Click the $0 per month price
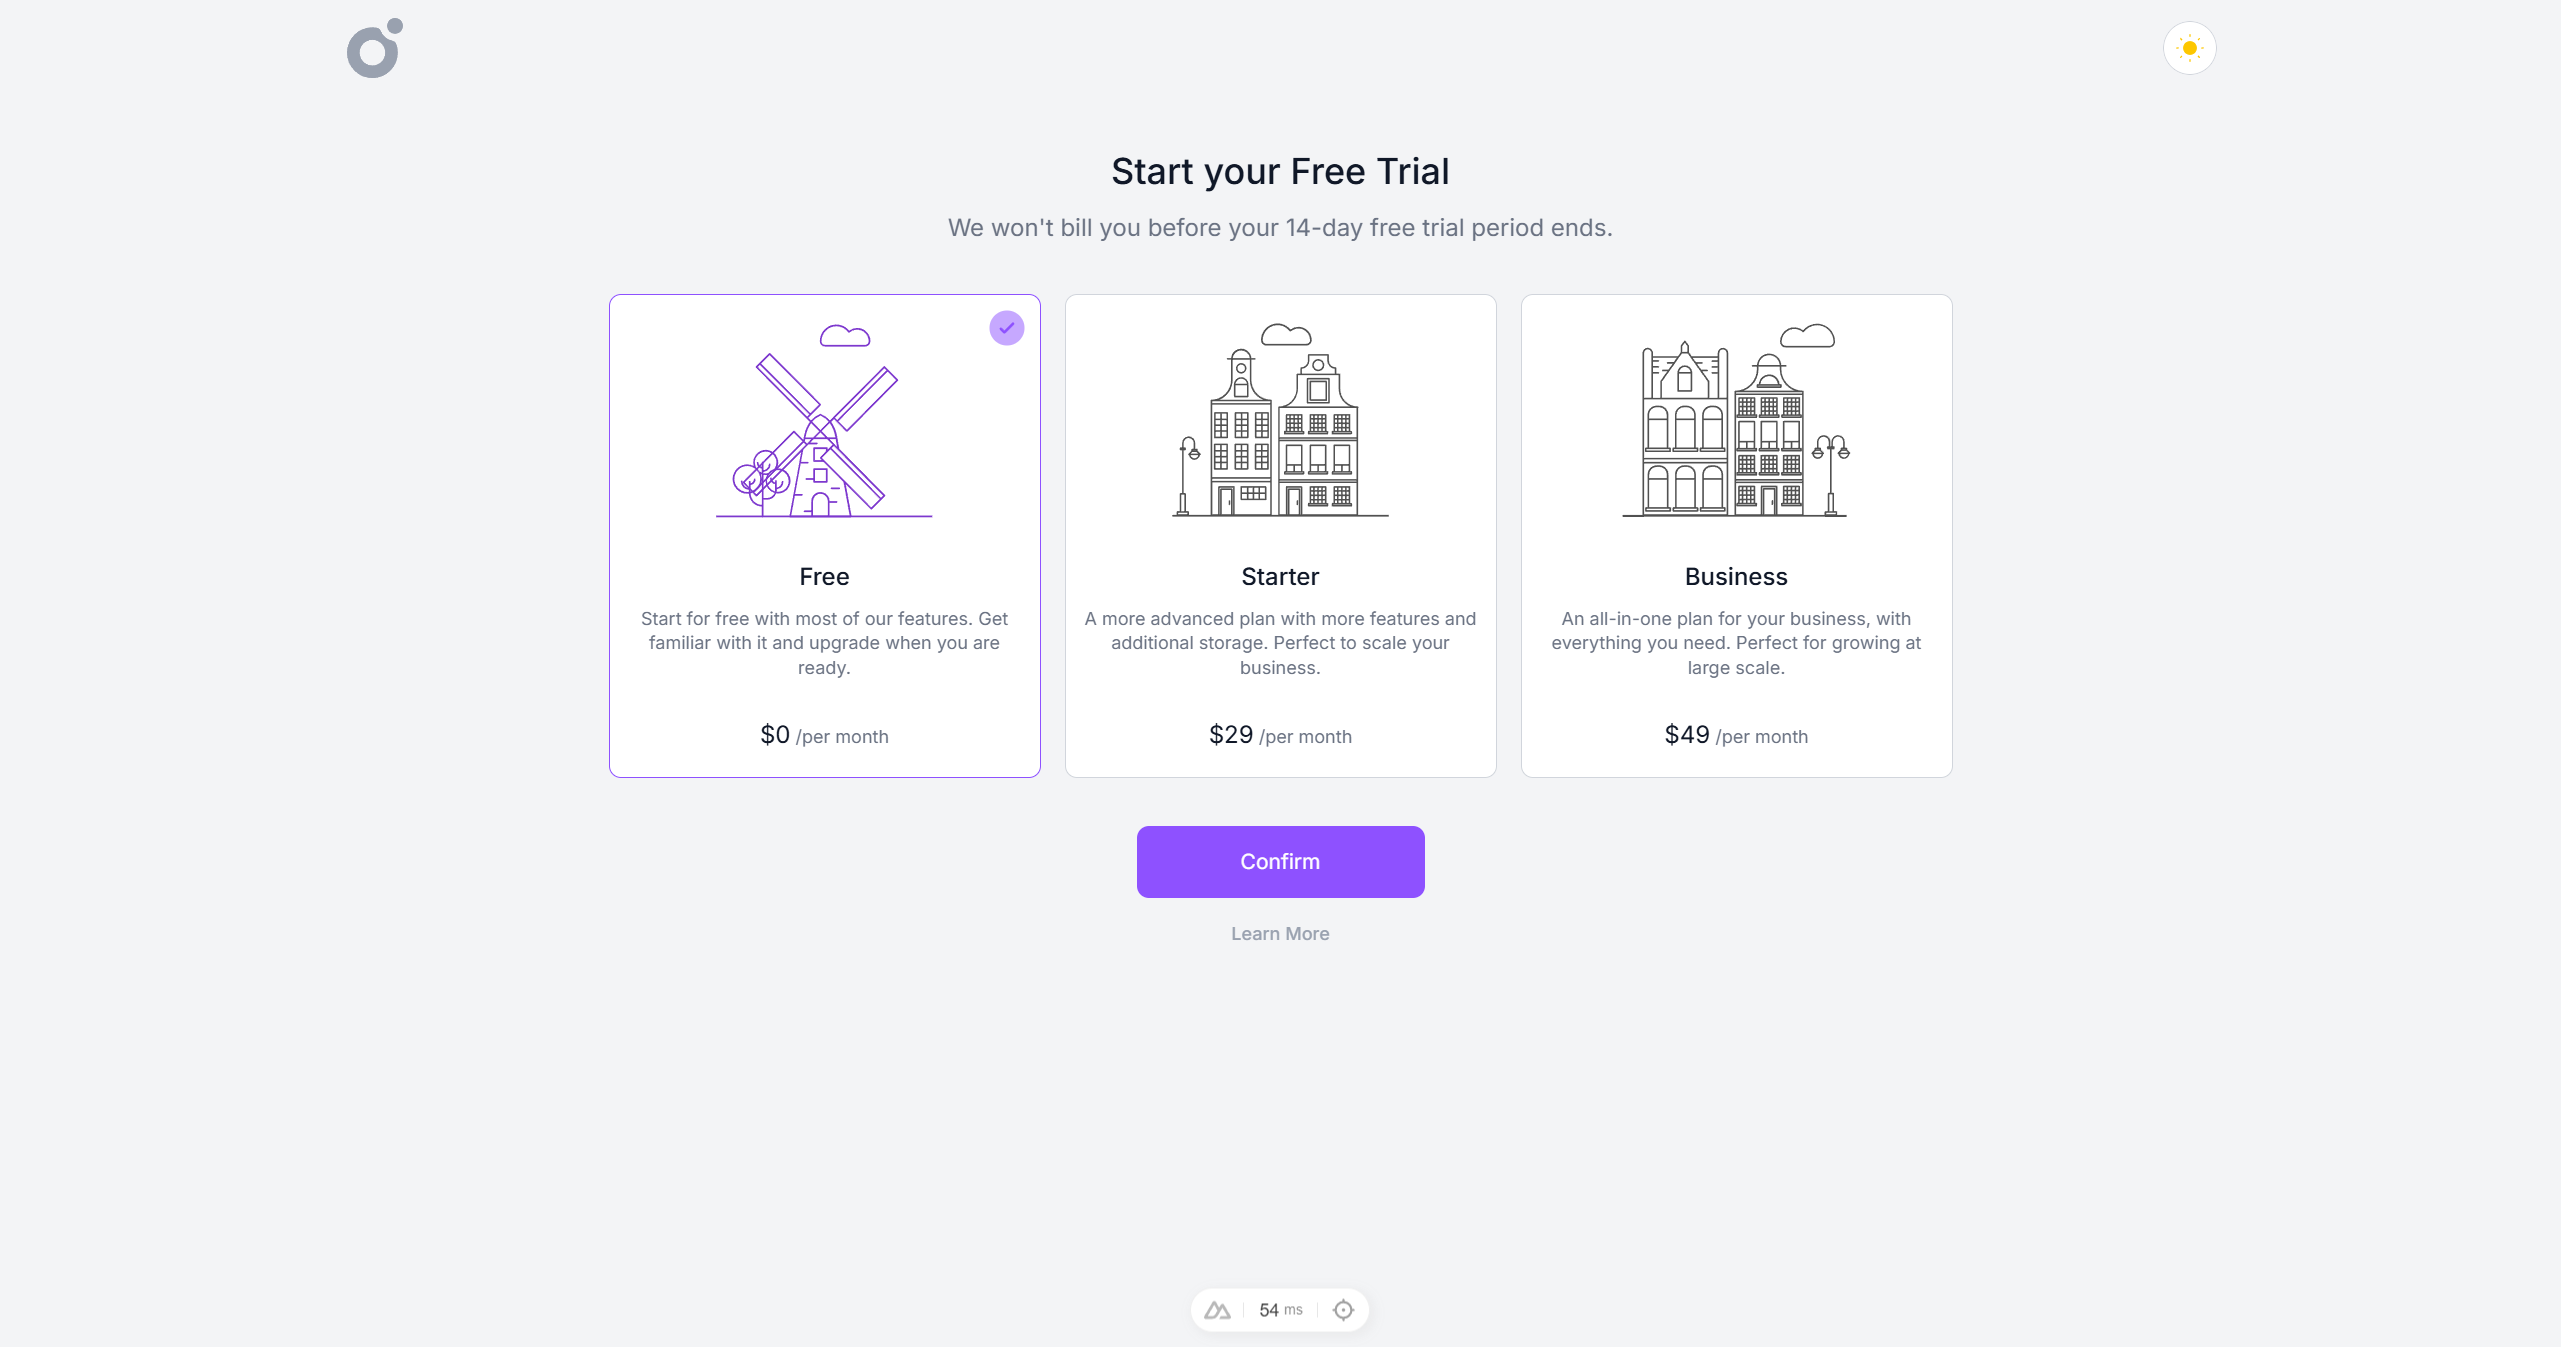 tap(824, 736)
